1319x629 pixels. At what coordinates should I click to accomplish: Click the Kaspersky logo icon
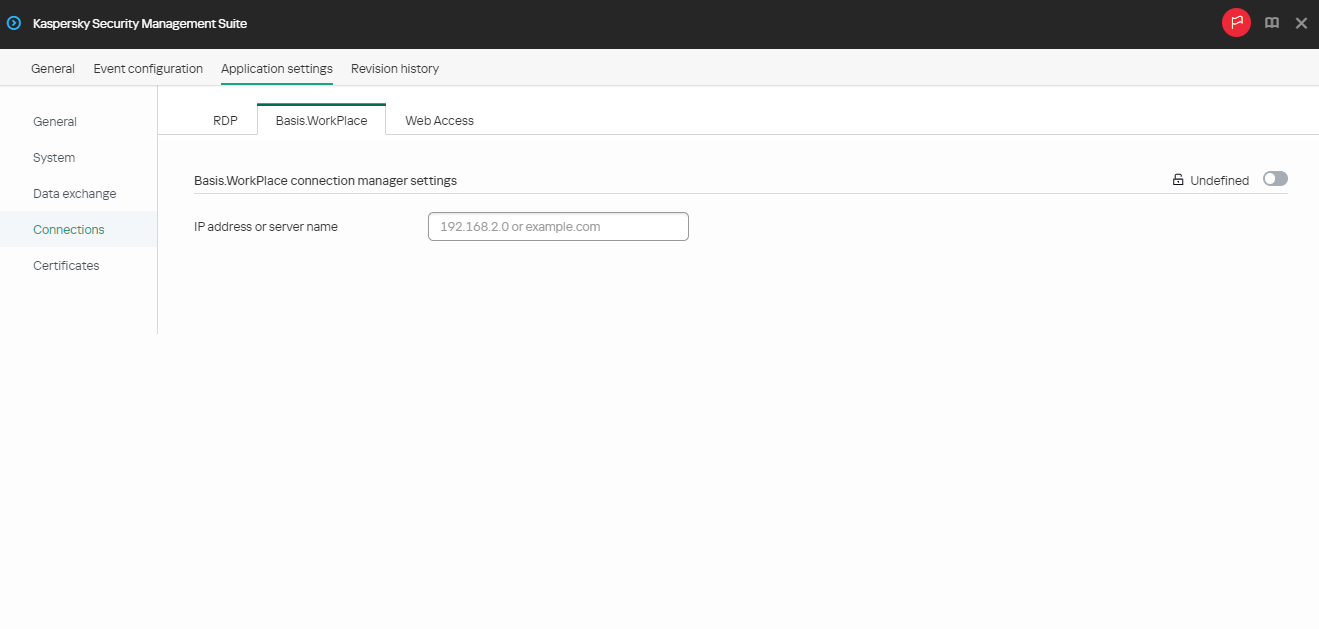pyautogui.click(x=13, y=22)
